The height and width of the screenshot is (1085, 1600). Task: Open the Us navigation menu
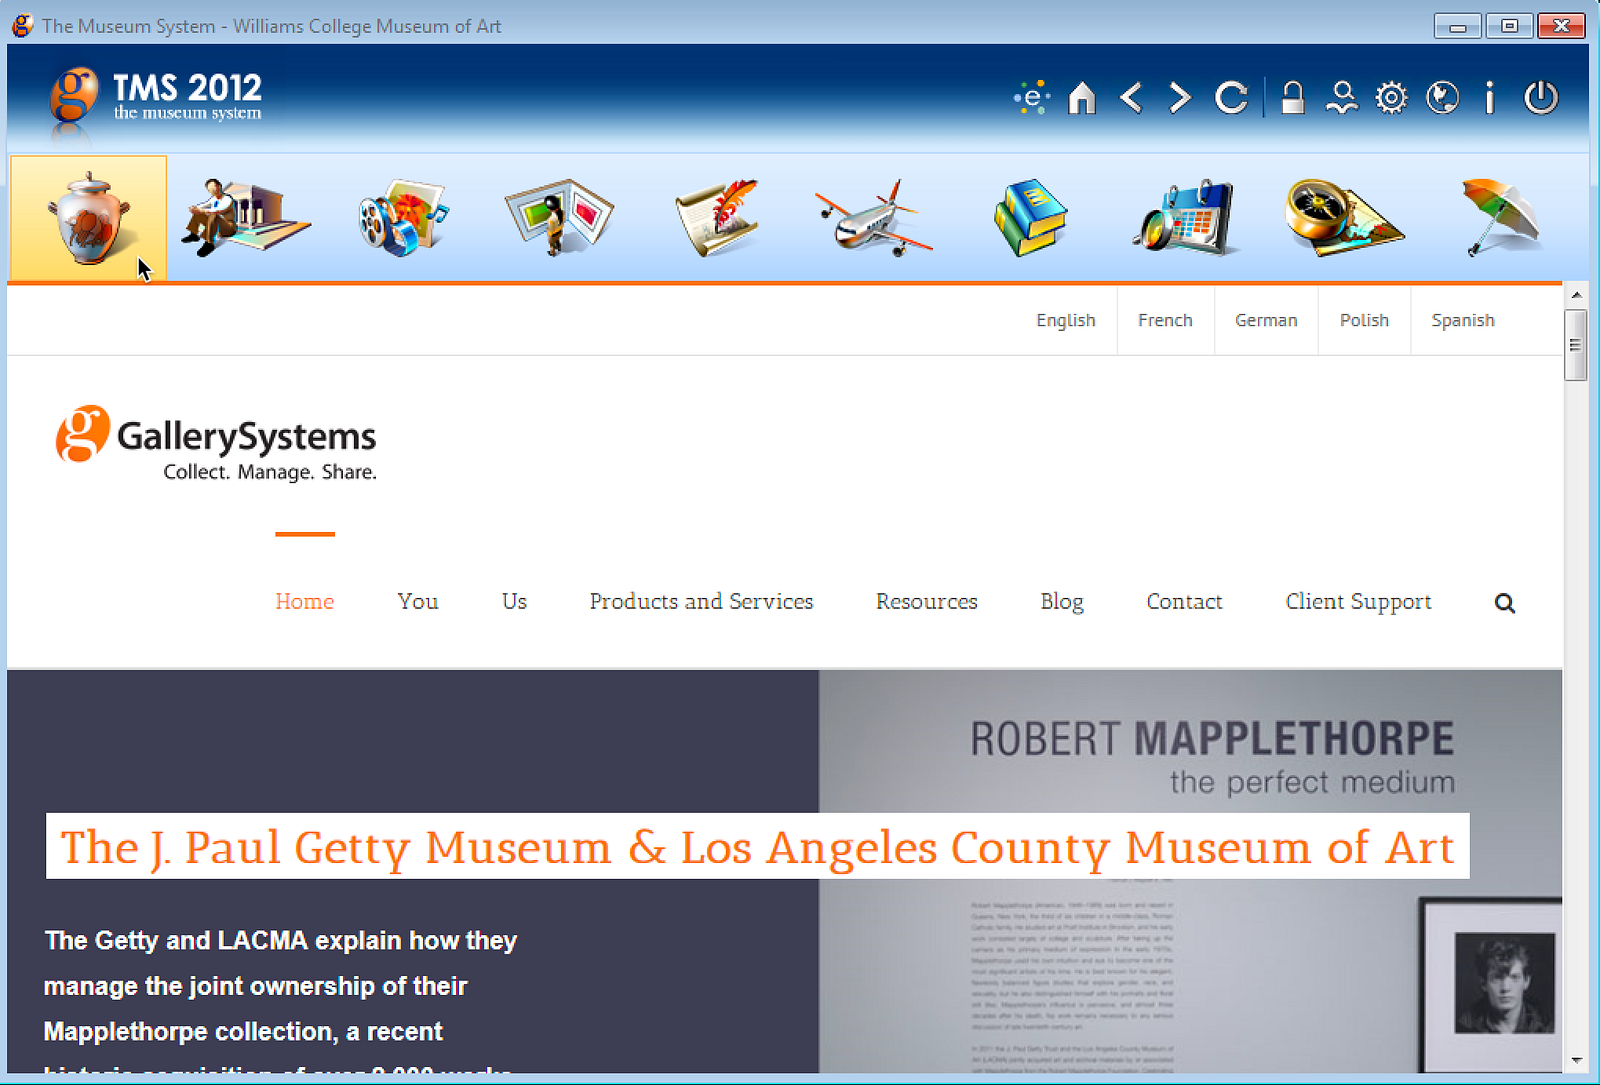pos(514,601)
